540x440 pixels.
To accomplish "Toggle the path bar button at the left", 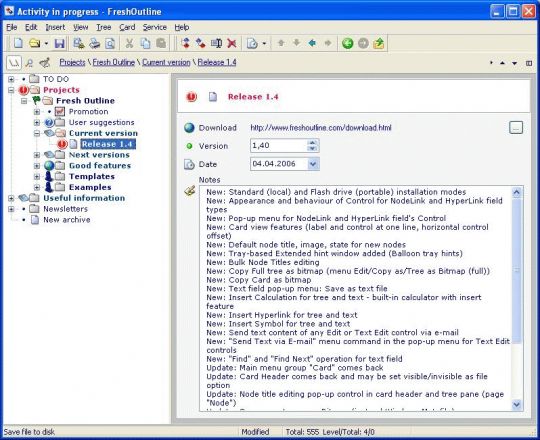I will [14, 63].
